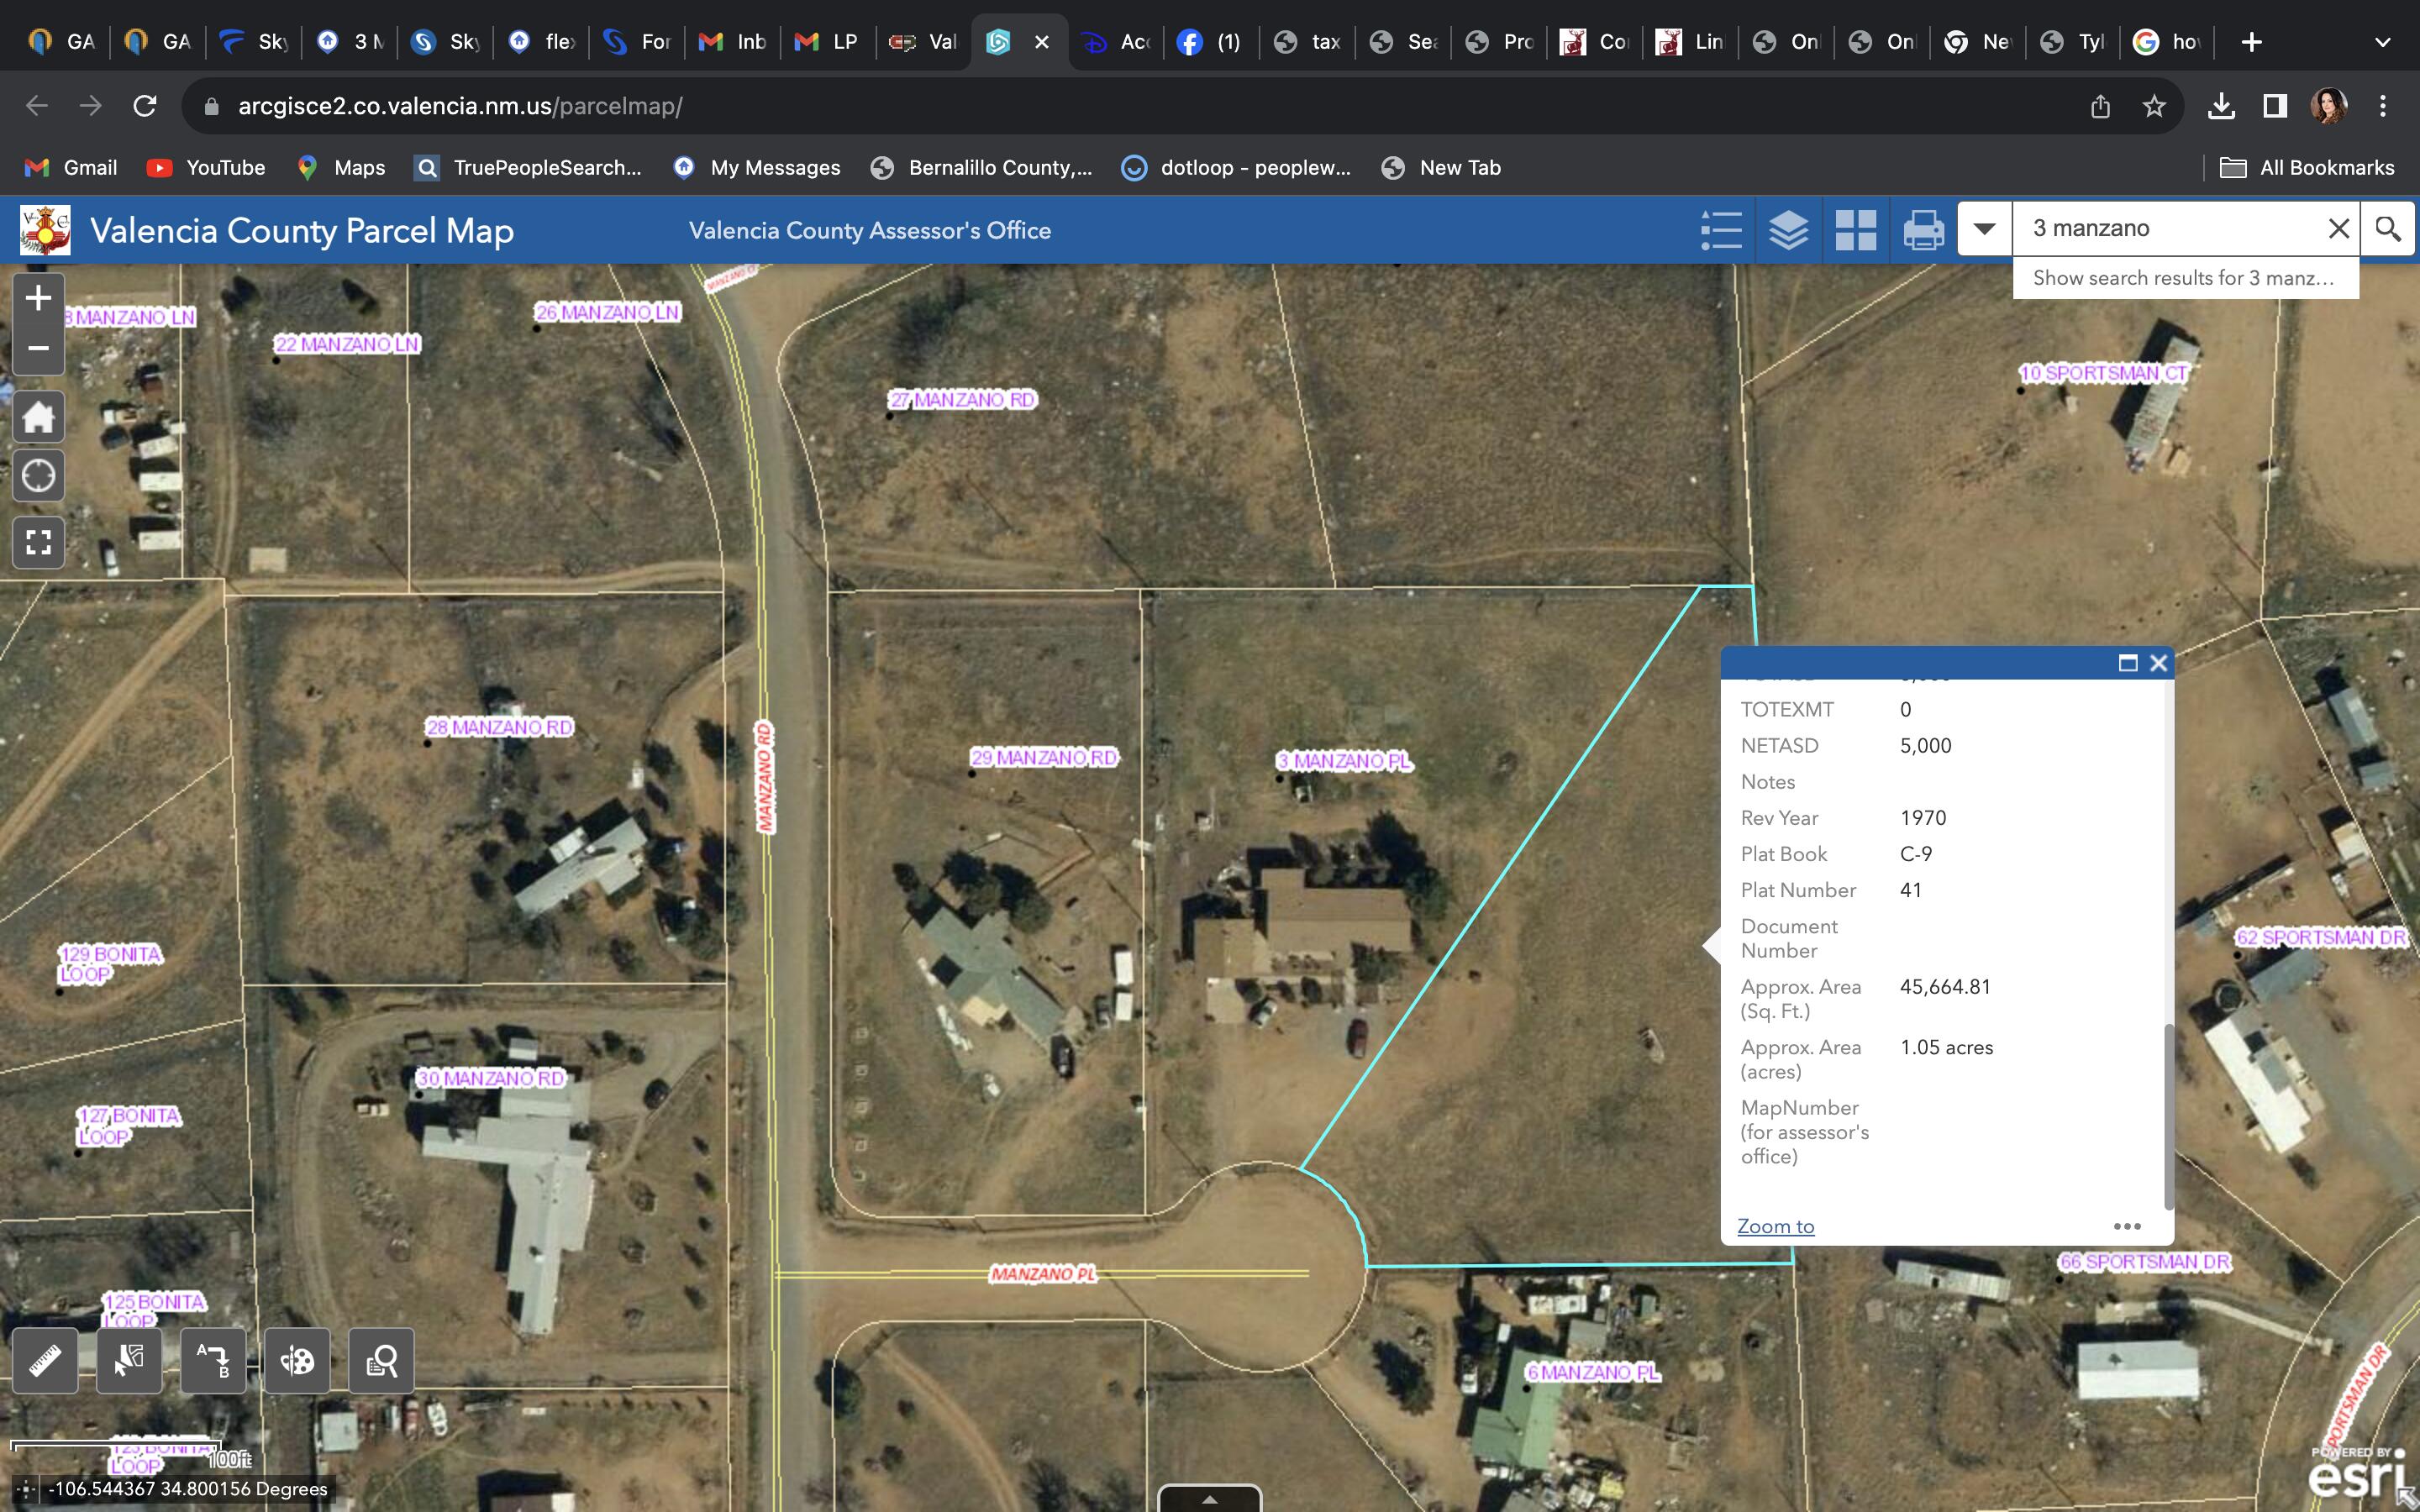Share this page using the share icon
Image resolution: width=2420 pixels, height=1512 pixels.
click(2100, 106)
